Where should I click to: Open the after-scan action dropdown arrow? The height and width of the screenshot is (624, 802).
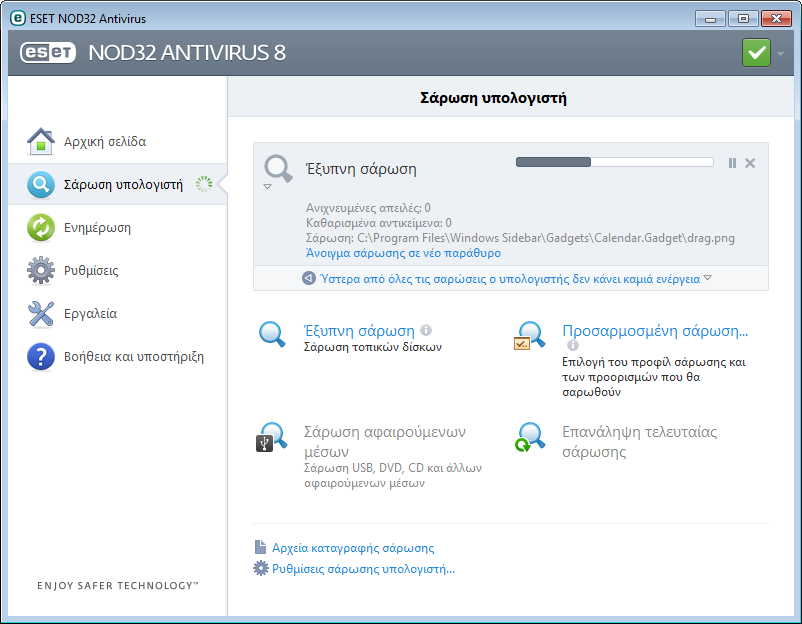[707, 278]
